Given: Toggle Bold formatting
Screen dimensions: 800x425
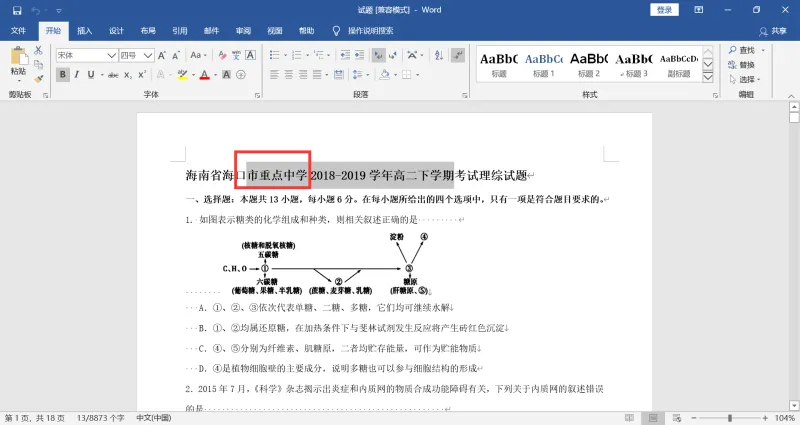Looking at the screenshot, I should pyautogui.click(x=63, y=75).
